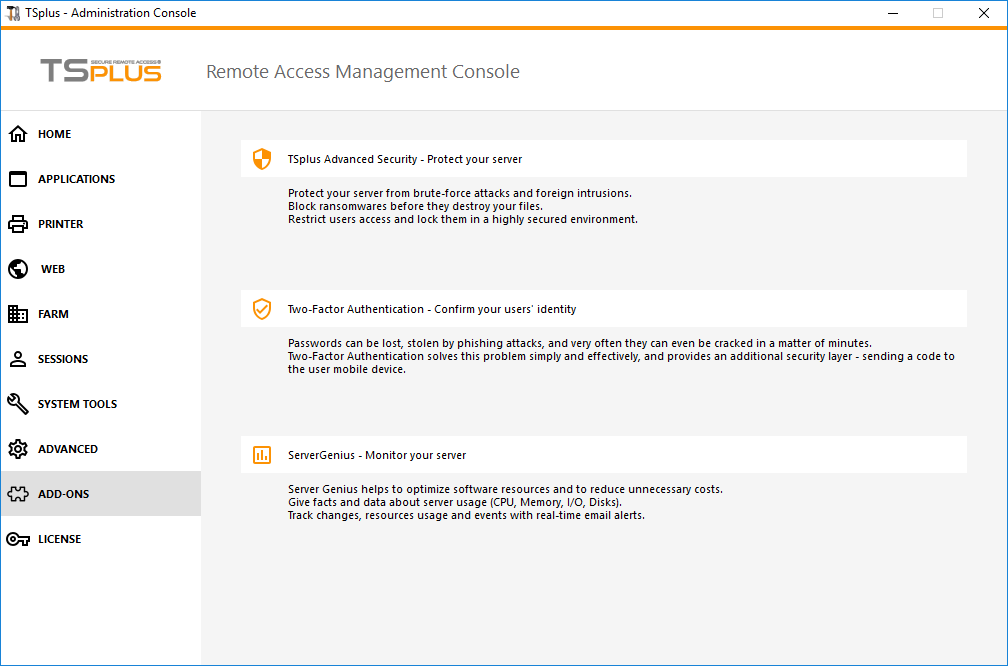Open System Tools wrench icon
Viewport: 1008px width, 666px height.
17,403
